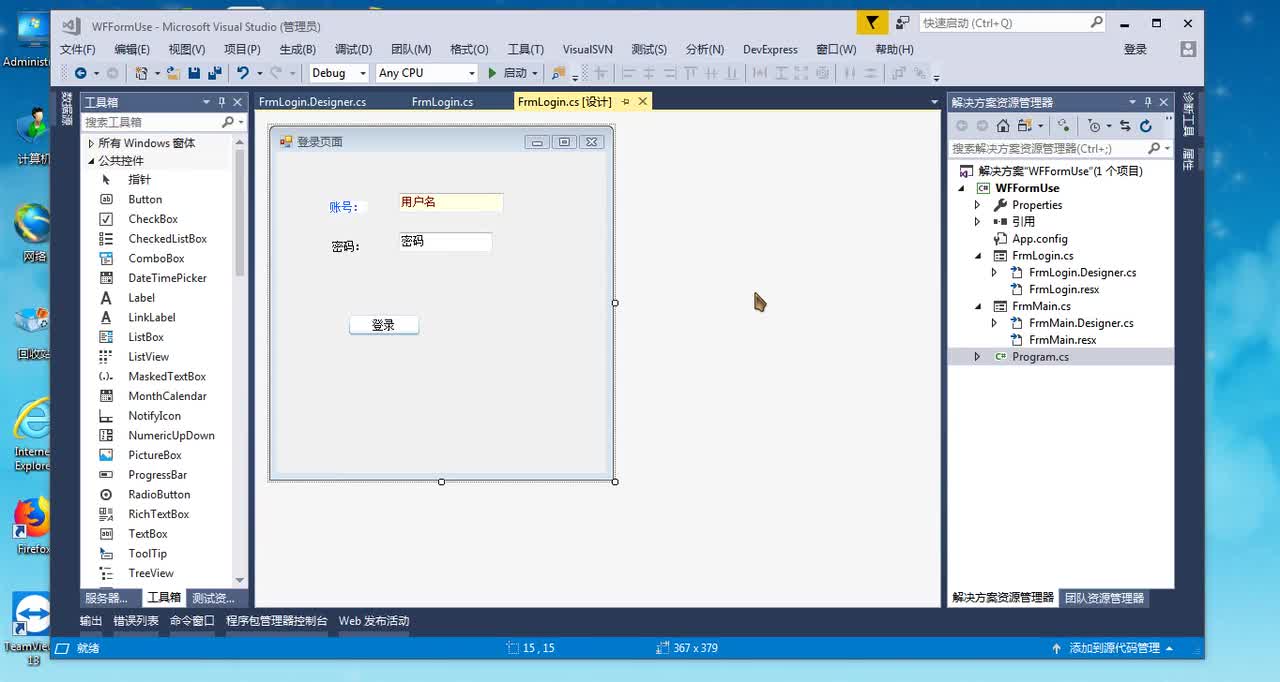Open the DevExpress menu
This screenshot has height=682, width=1280.
pos(770,49)
